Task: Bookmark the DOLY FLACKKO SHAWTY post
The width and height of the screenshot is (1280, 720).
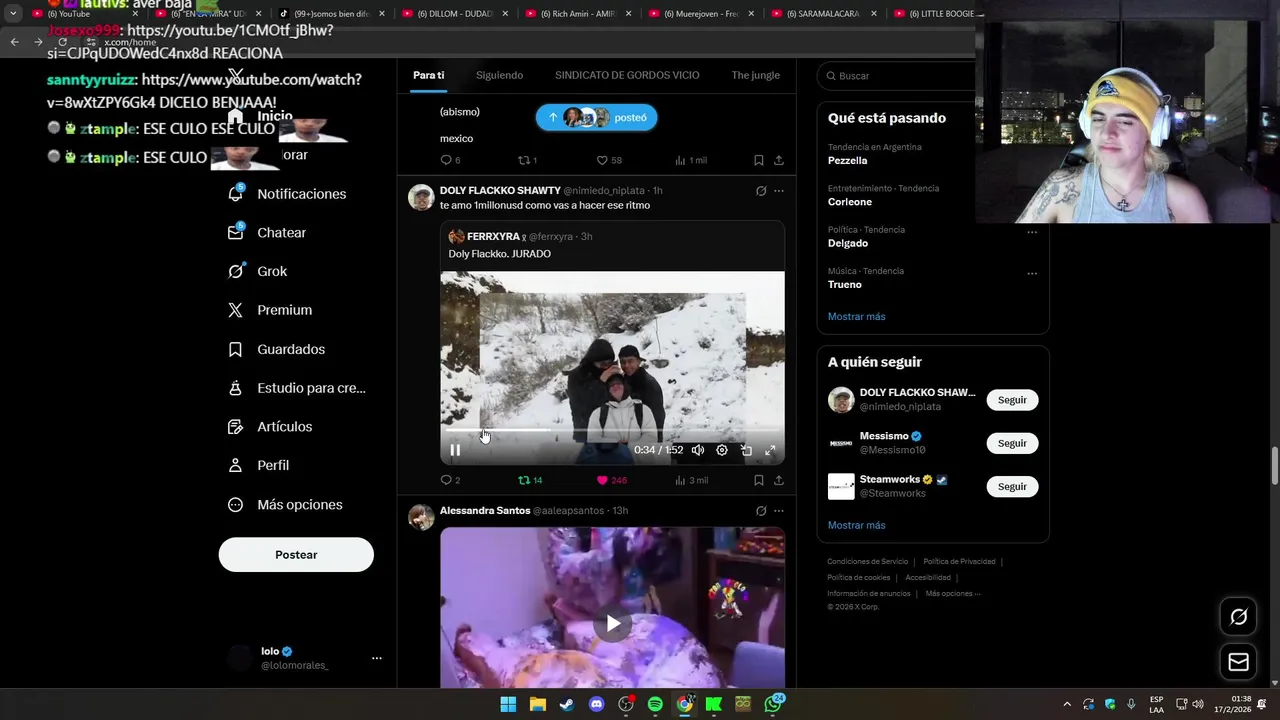Action: (759, 480)
